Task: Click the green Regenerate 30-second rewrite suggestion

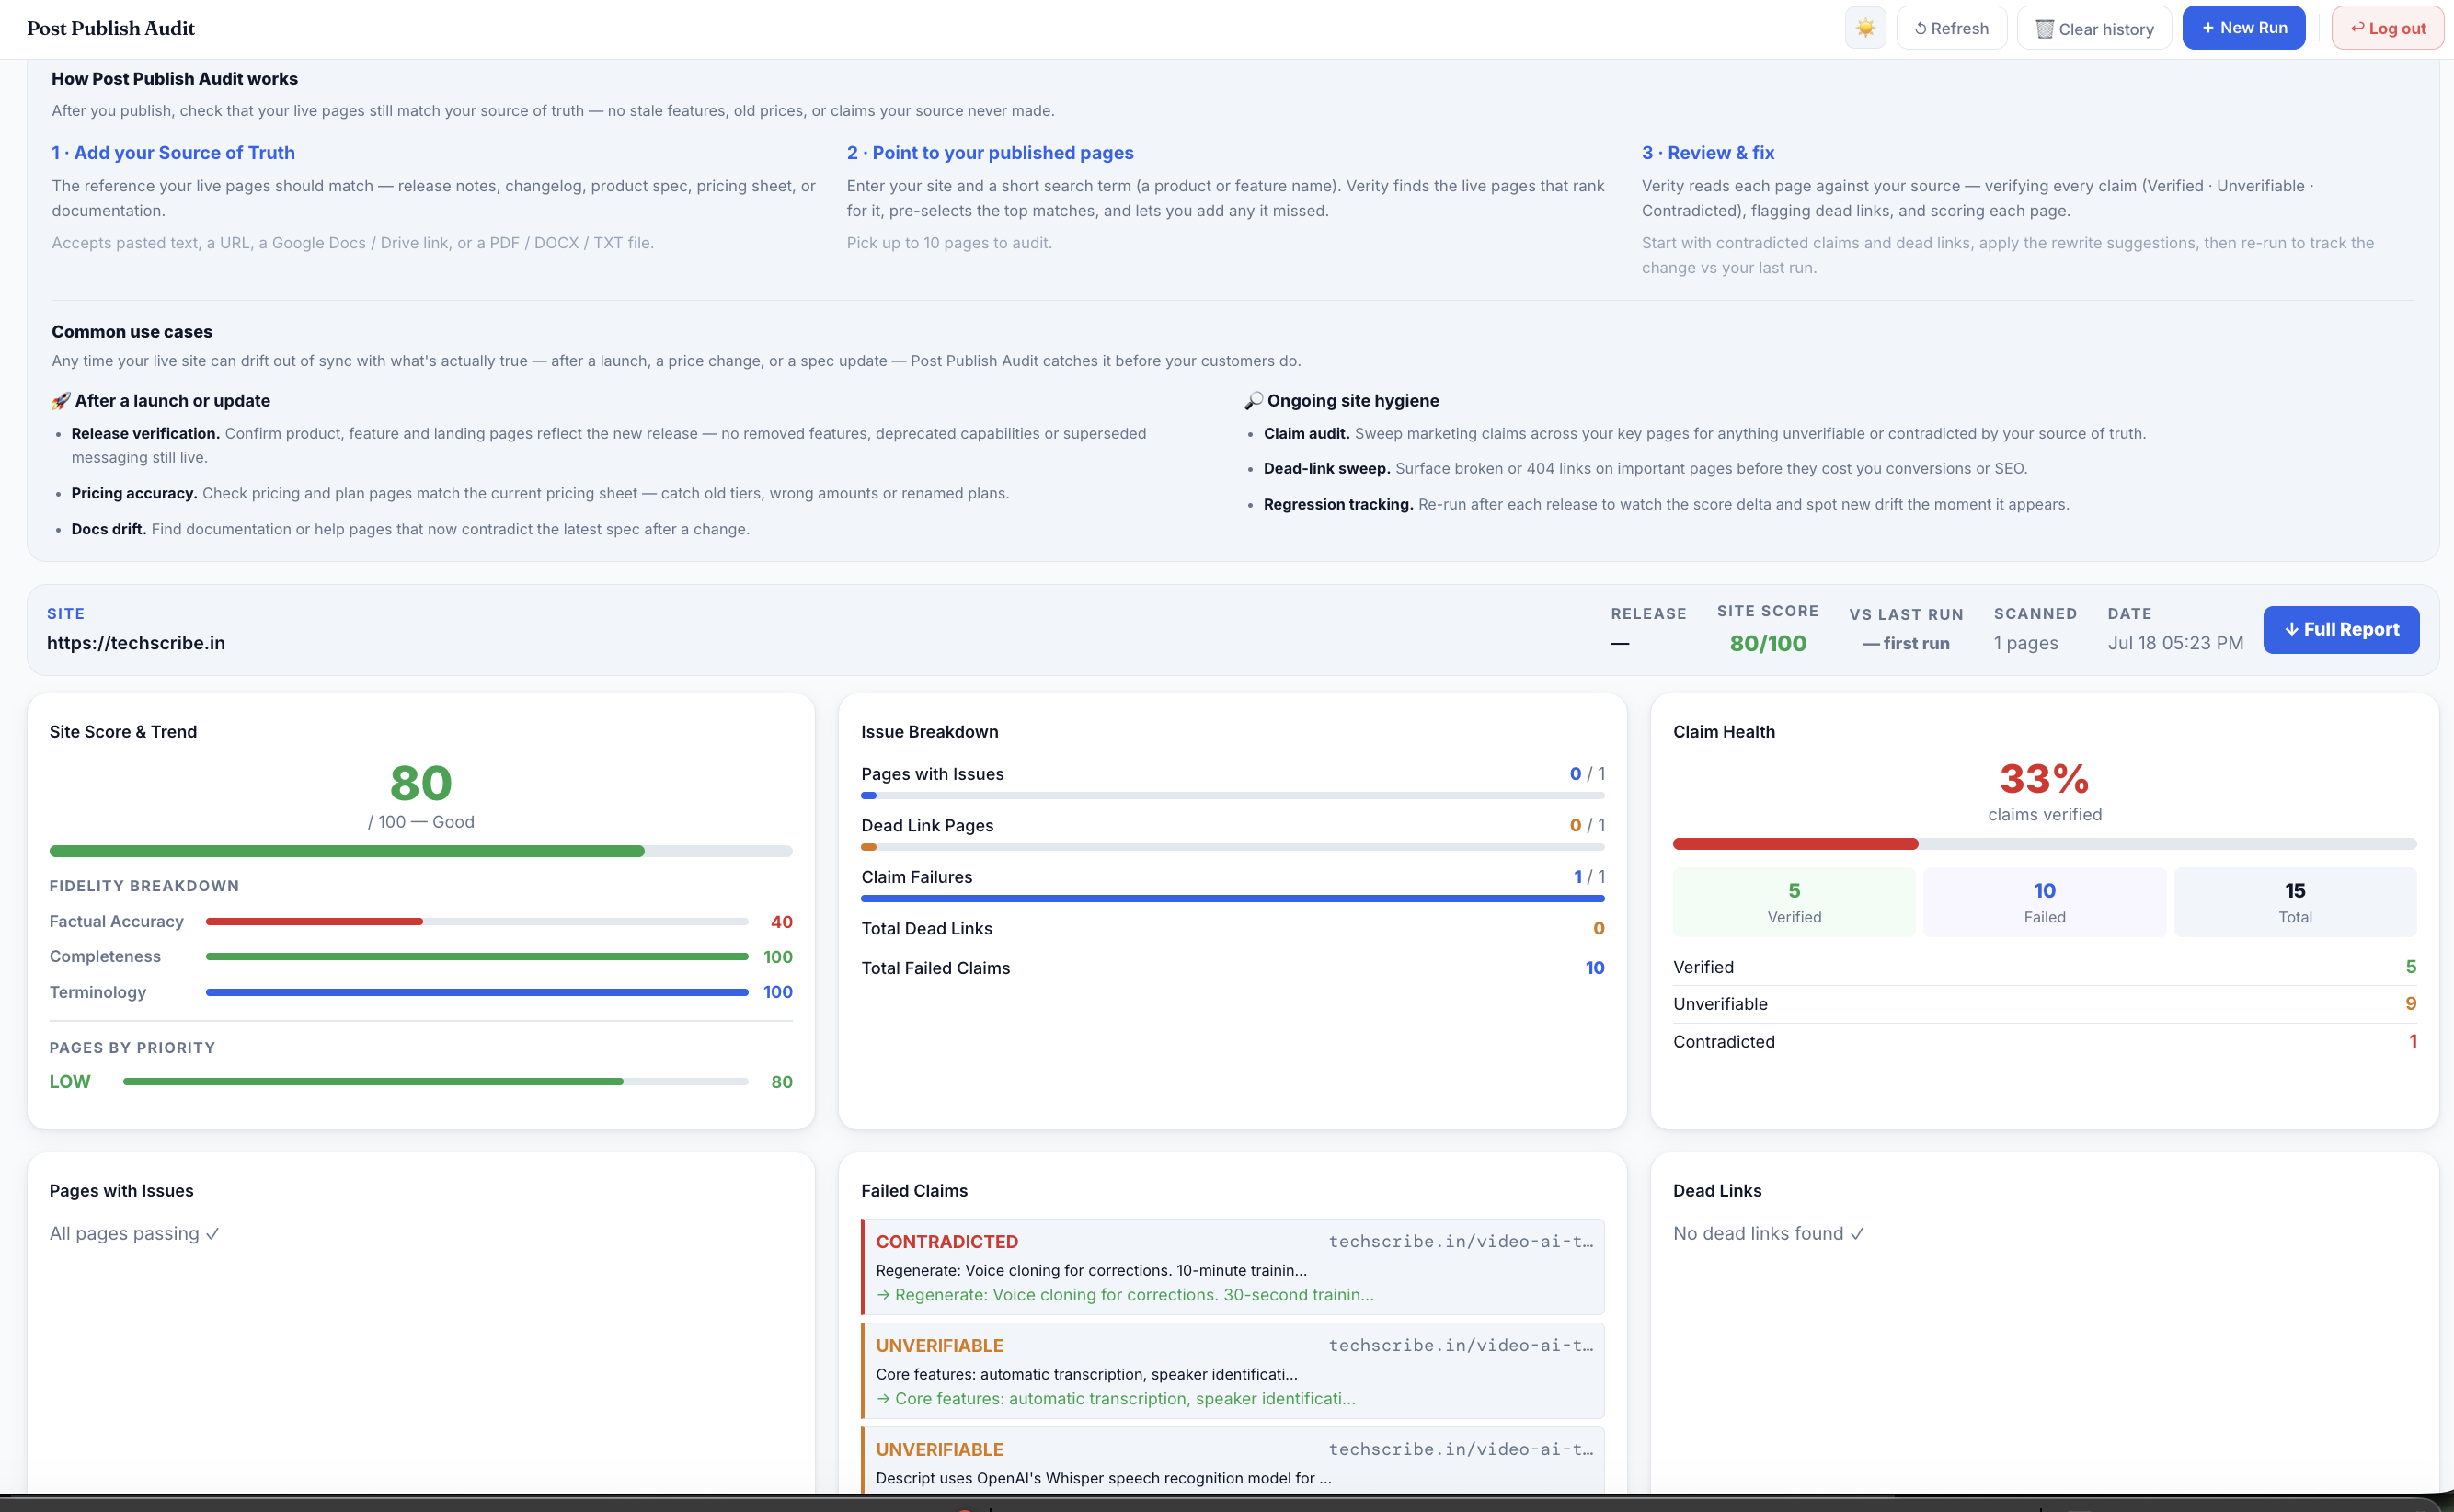Action: point(1125,1294)
